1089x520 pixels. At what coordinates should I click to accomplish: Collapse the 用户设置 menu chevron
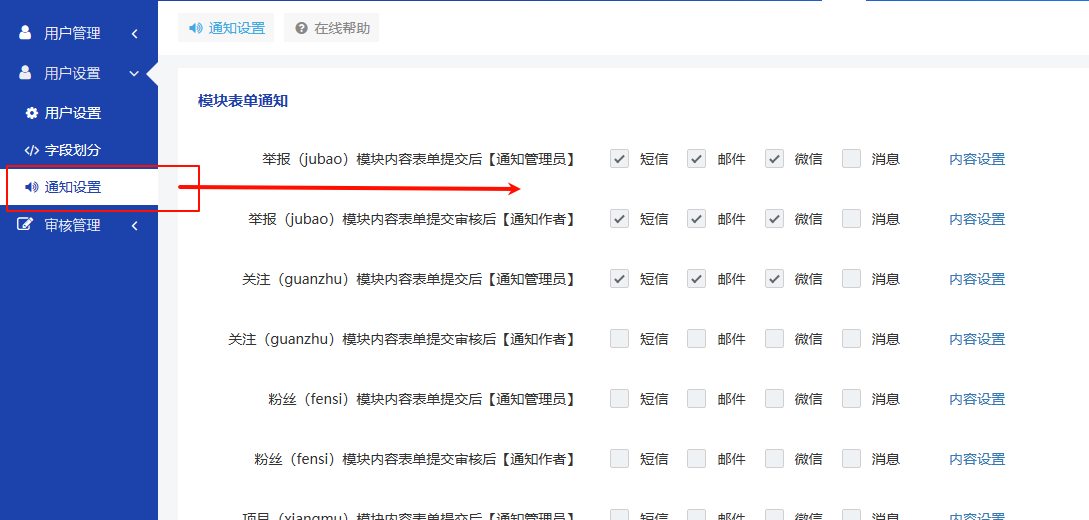coord(135,73)
